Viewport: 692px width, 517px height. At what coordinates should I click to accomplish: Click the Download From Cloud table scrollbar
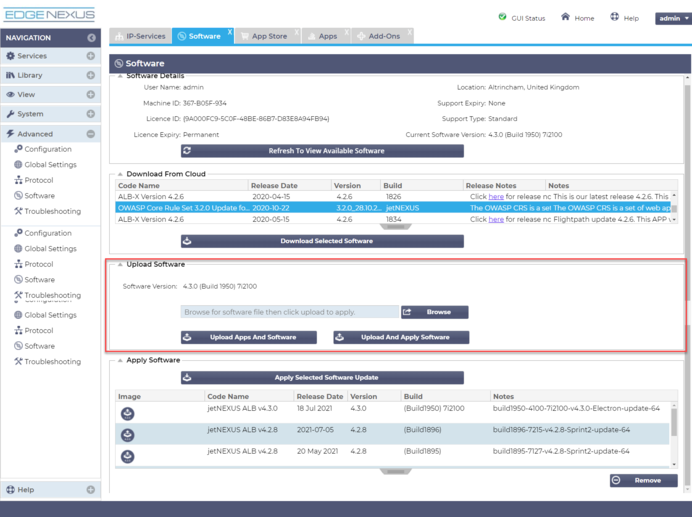point(674,208)
